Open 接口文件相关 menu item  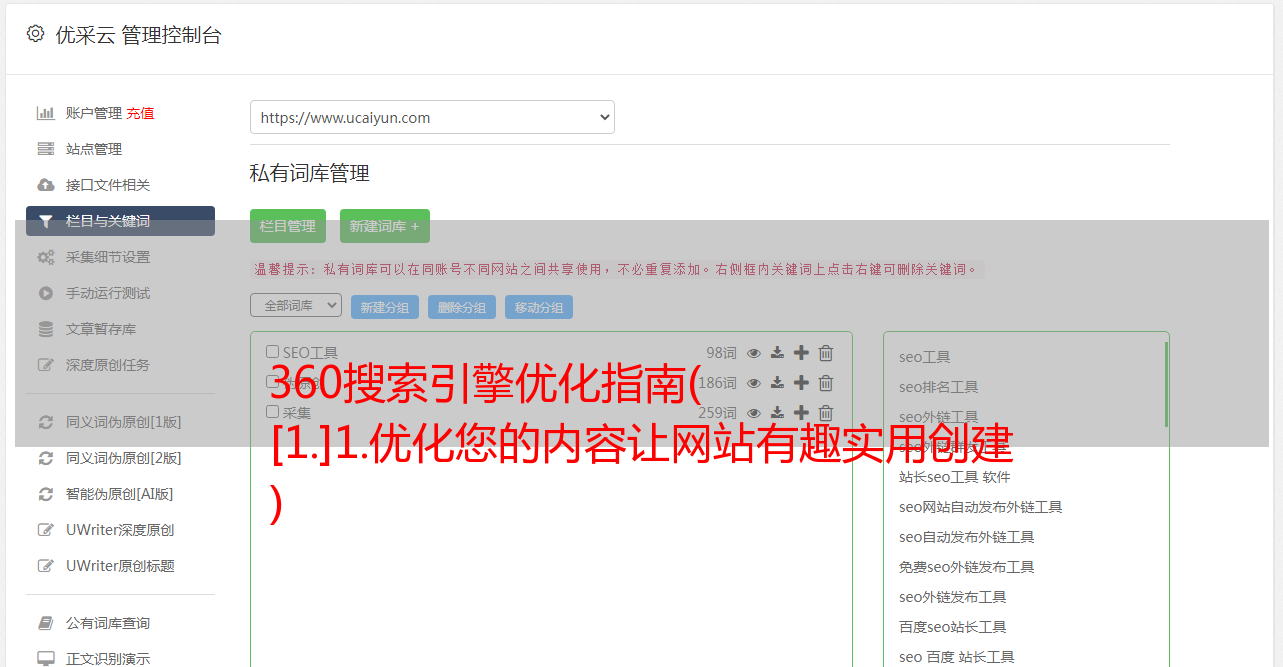tap(108, 185)
